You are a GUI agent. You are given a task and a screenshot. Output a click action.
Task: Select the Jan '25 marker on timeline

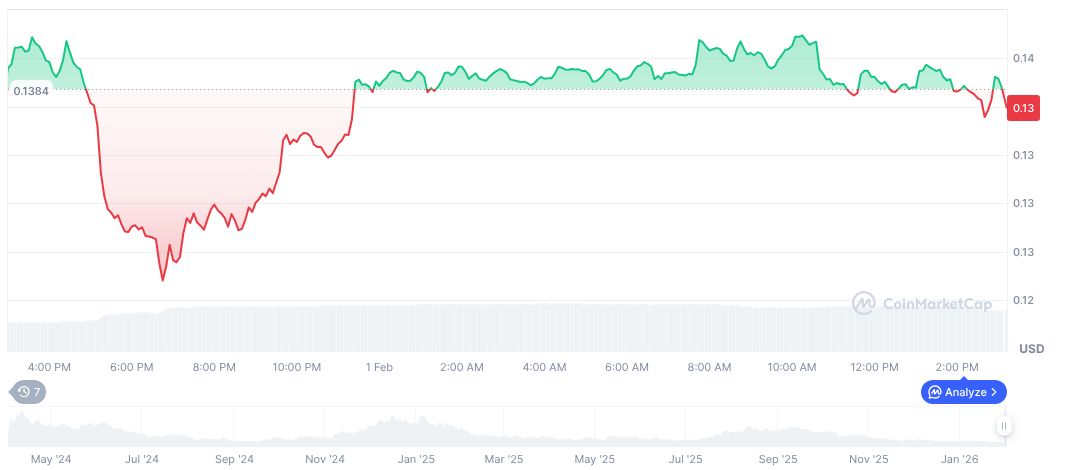click(416, 460)
